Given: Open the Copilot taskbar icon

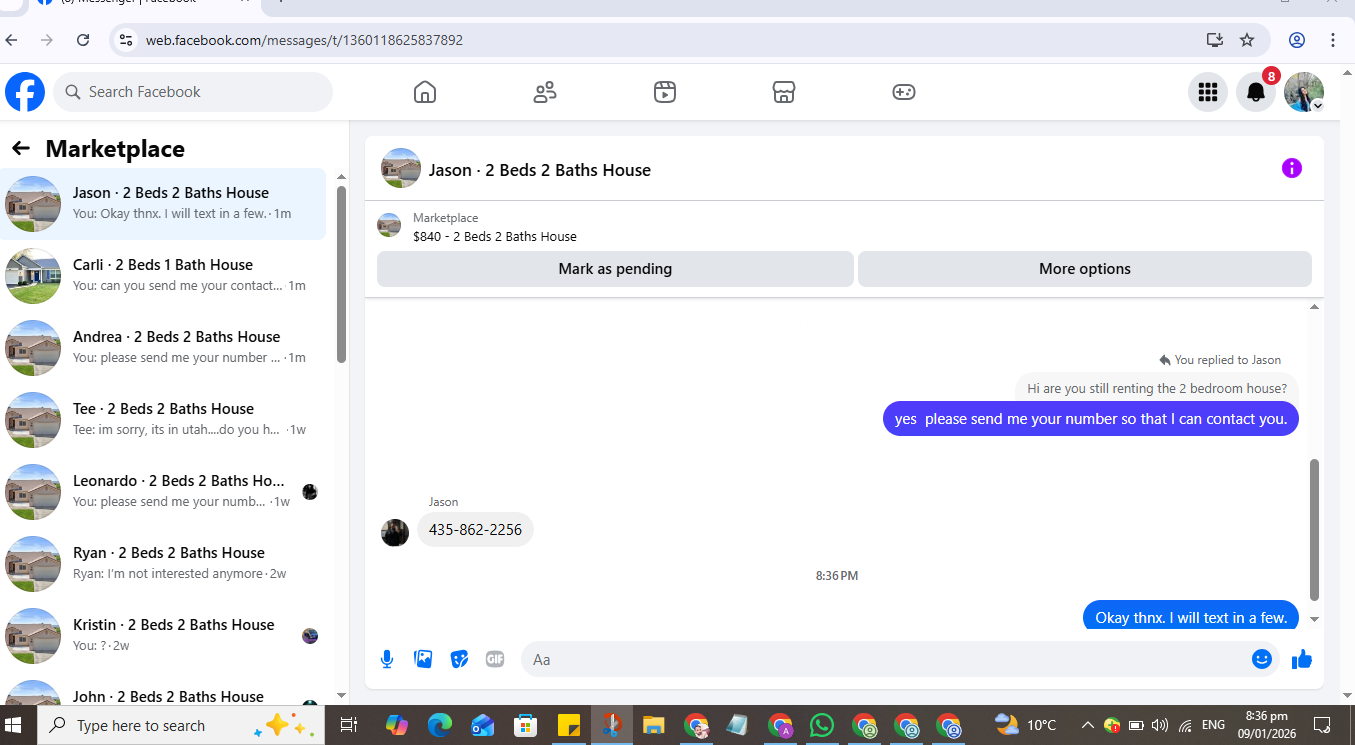Looking at the screenshot, I should point(397,725).
